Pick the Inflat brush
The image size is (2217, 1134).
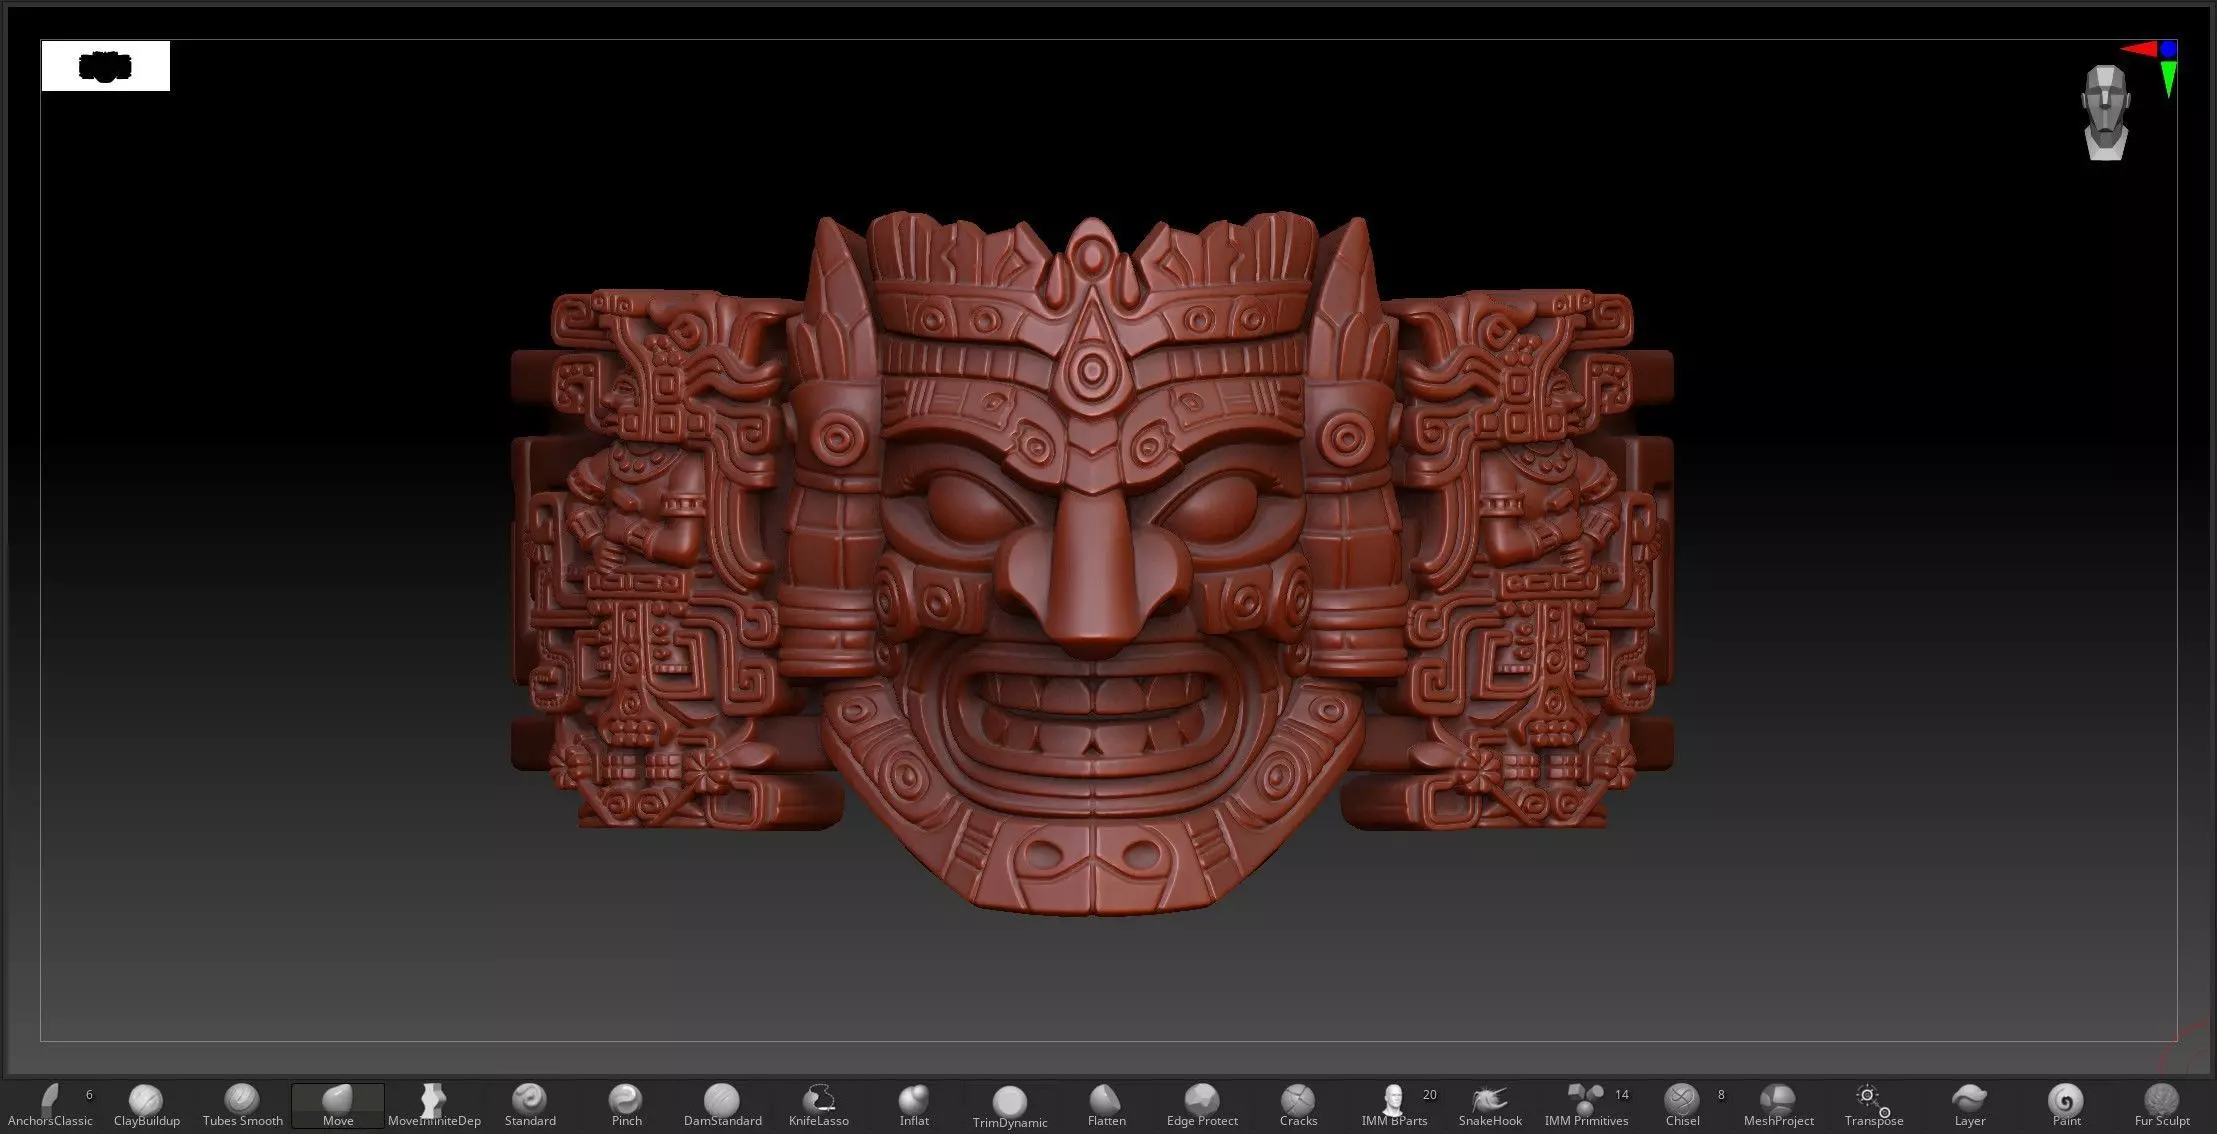[914, 1105]
